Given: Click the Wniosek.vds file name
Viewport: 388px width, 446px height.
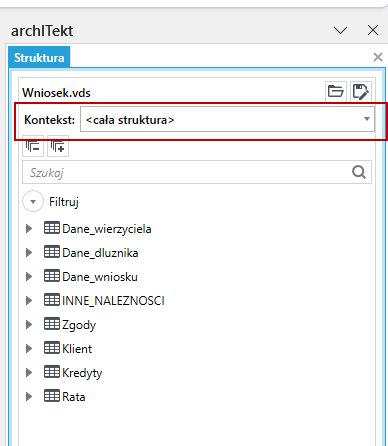Looking at the screenshot, I should pos(56,93).
